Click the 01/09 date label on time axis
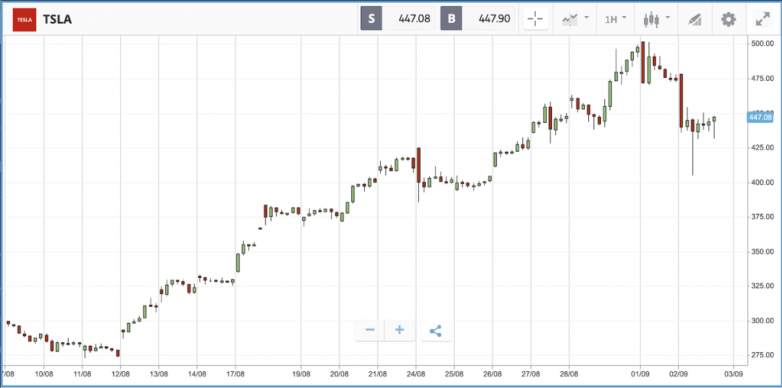782x388 pixels. point(640,374)
